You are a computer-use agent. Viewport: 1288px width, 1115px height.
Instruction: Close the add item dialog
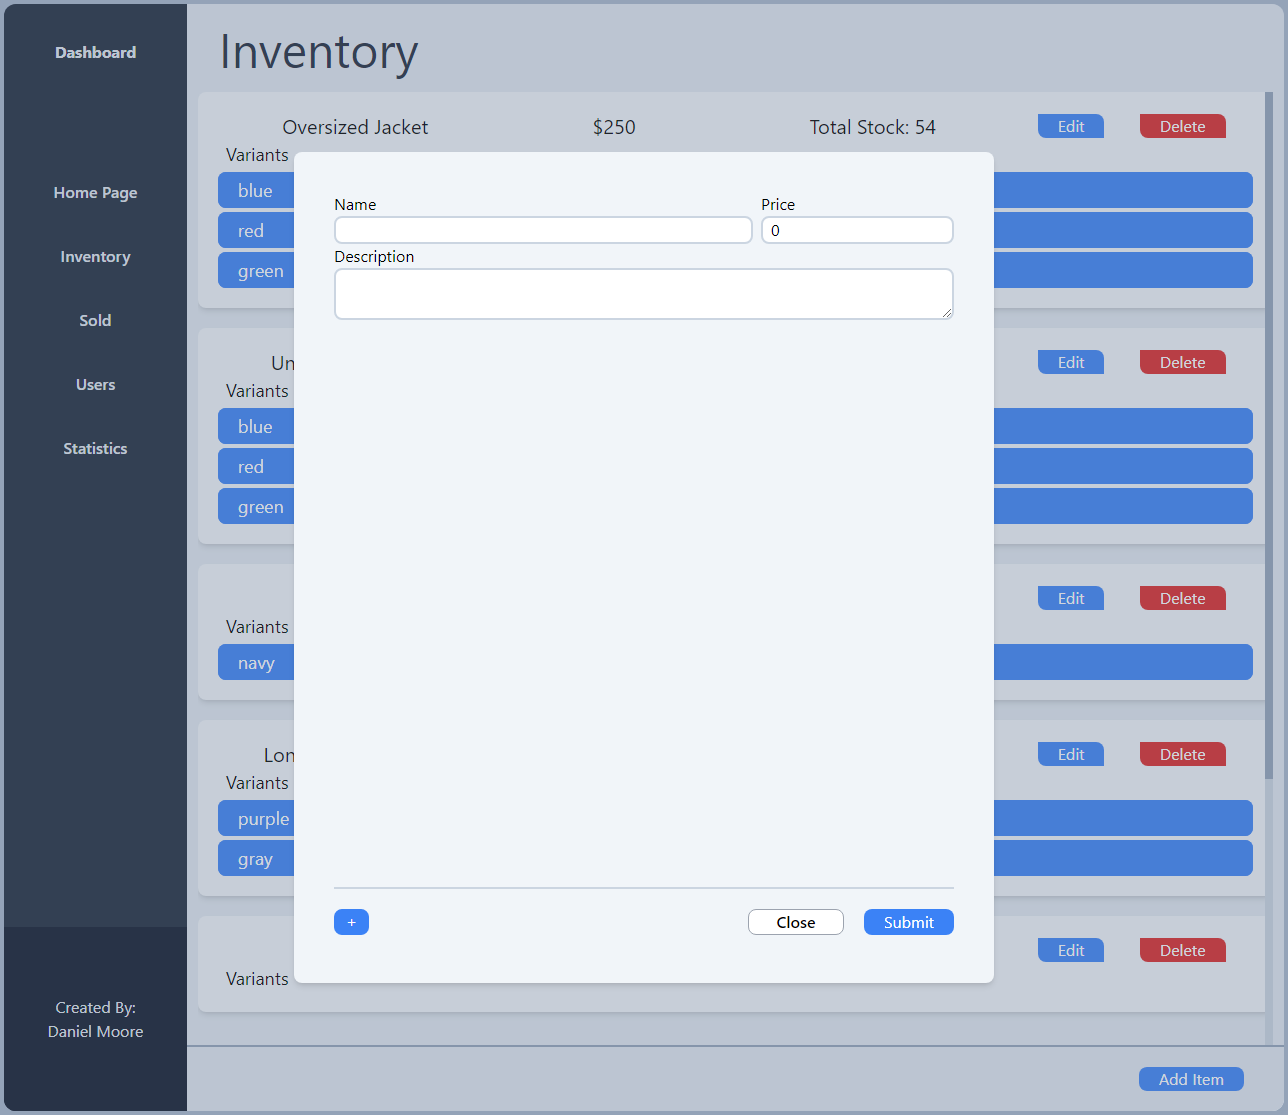(795, 922)
